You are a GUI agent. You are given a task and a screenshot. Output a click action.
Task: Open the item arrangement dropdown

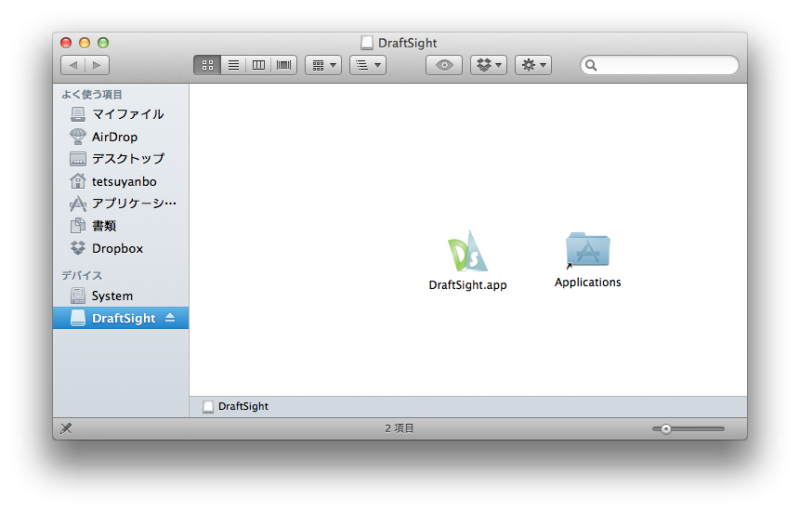(x=323, y=65)
